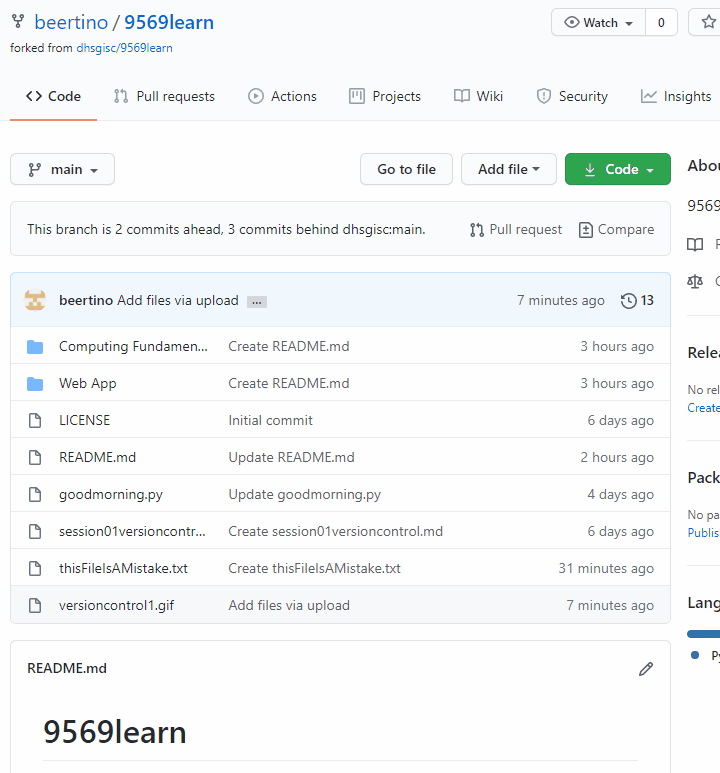
Task: Click the Pull request link in branch banner
Action: [x=516, y=230]
